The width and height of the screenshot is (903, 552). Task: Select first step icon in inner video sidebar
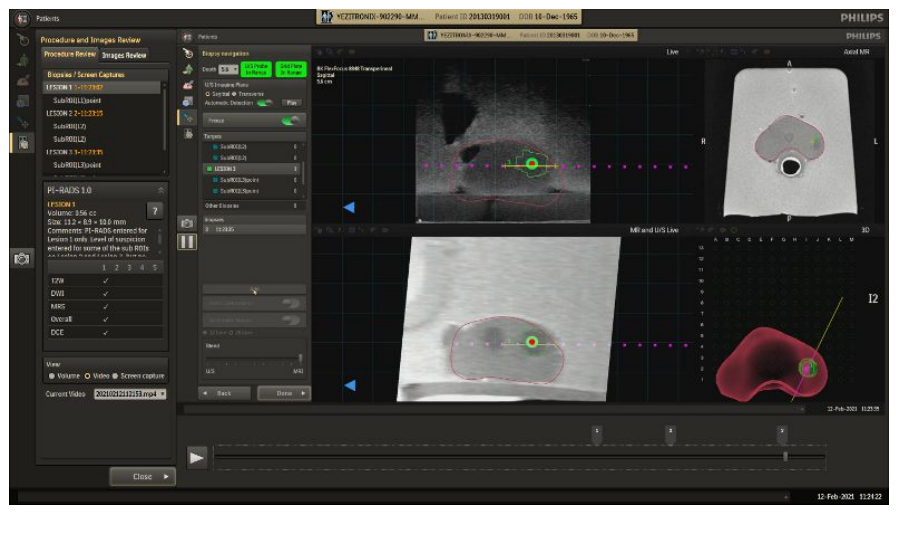188,54
